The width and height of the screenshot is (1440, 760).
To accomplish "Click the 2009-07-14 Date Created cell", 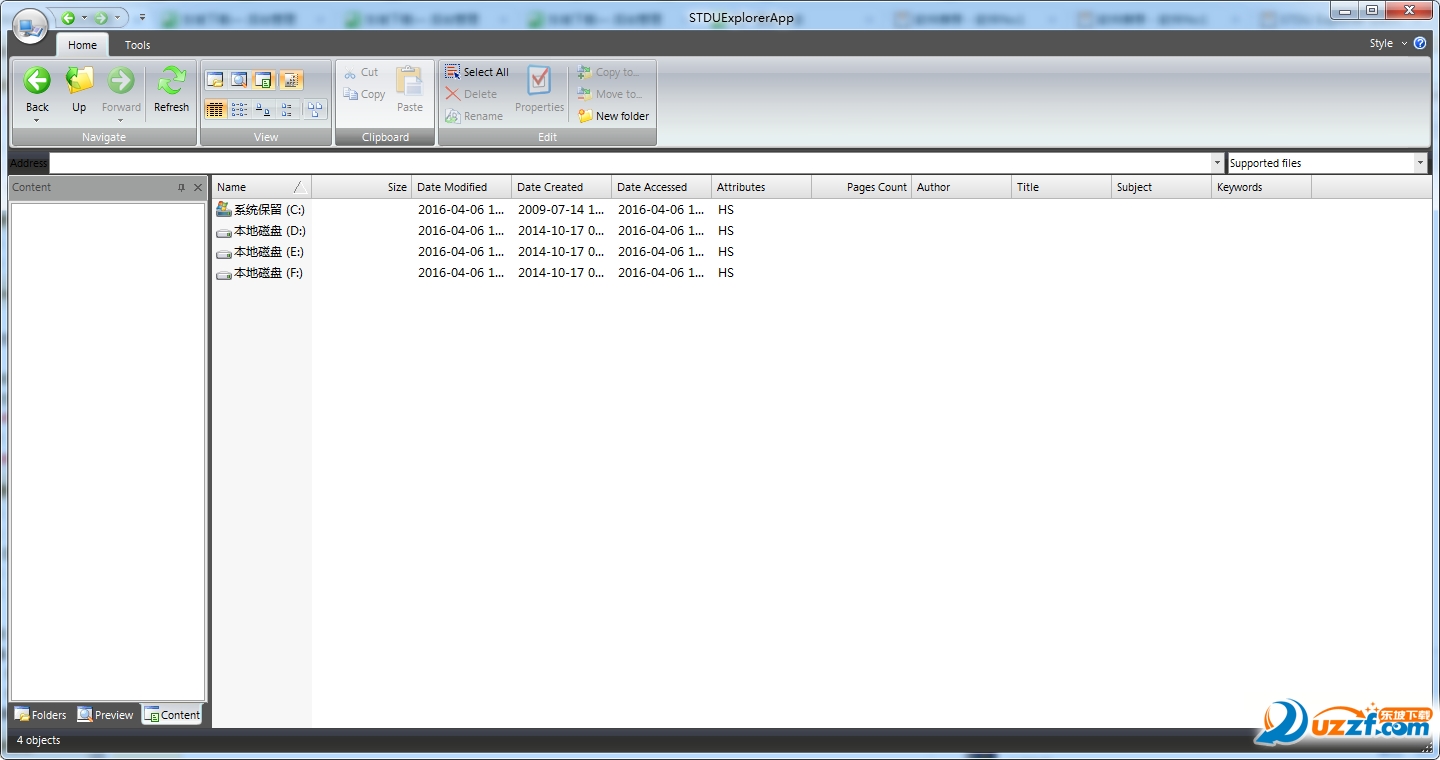I will pos(561,210).
